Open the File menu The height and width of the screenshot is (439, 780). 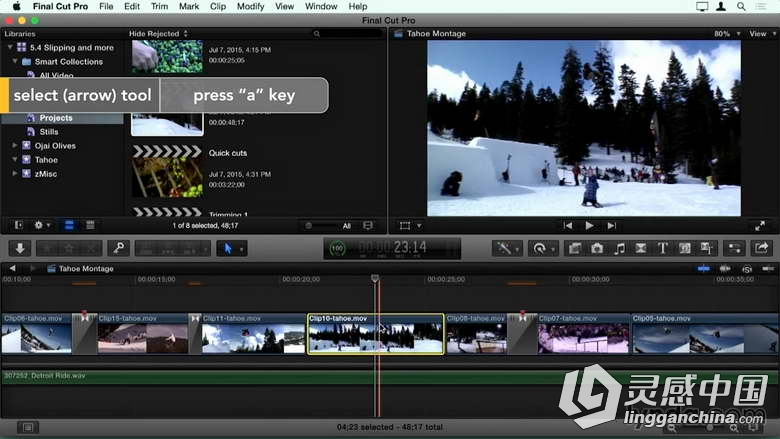click(106, 6)
